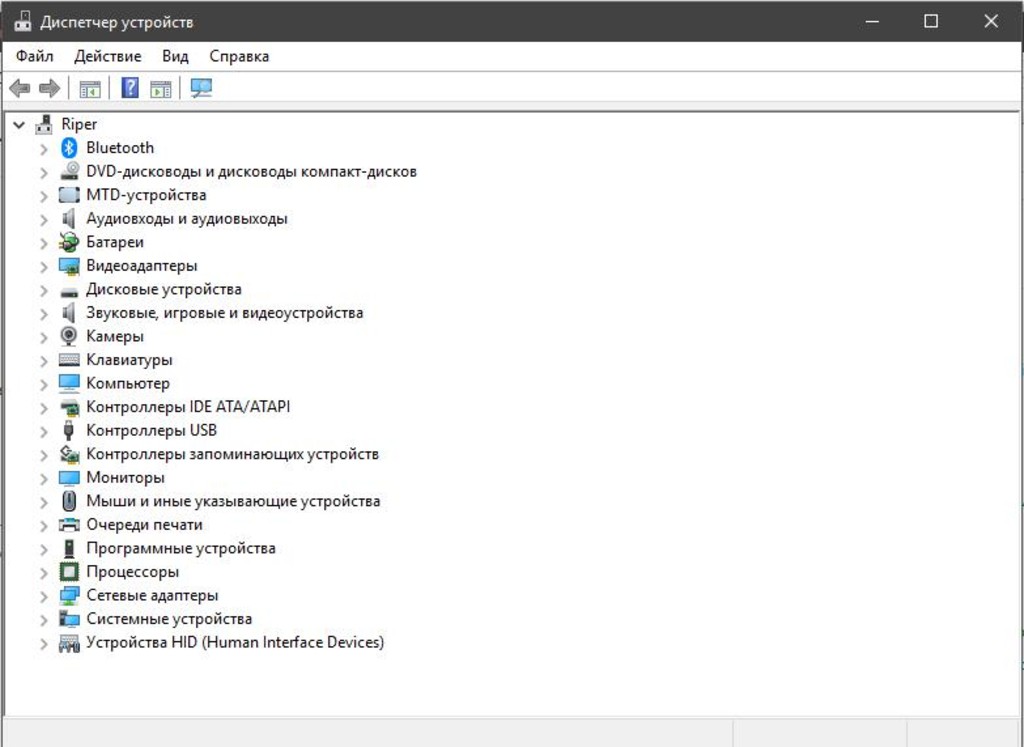Click the Очереди печати printer icon

point(69,524)
